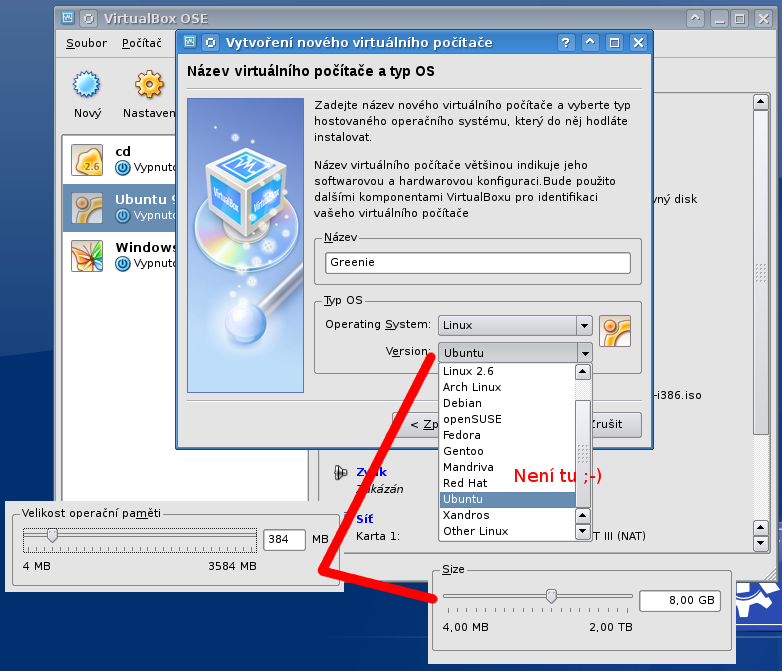Click version list scrollbar up arrow
Viewport: 782px width, 671px height.
coord(583,372)
